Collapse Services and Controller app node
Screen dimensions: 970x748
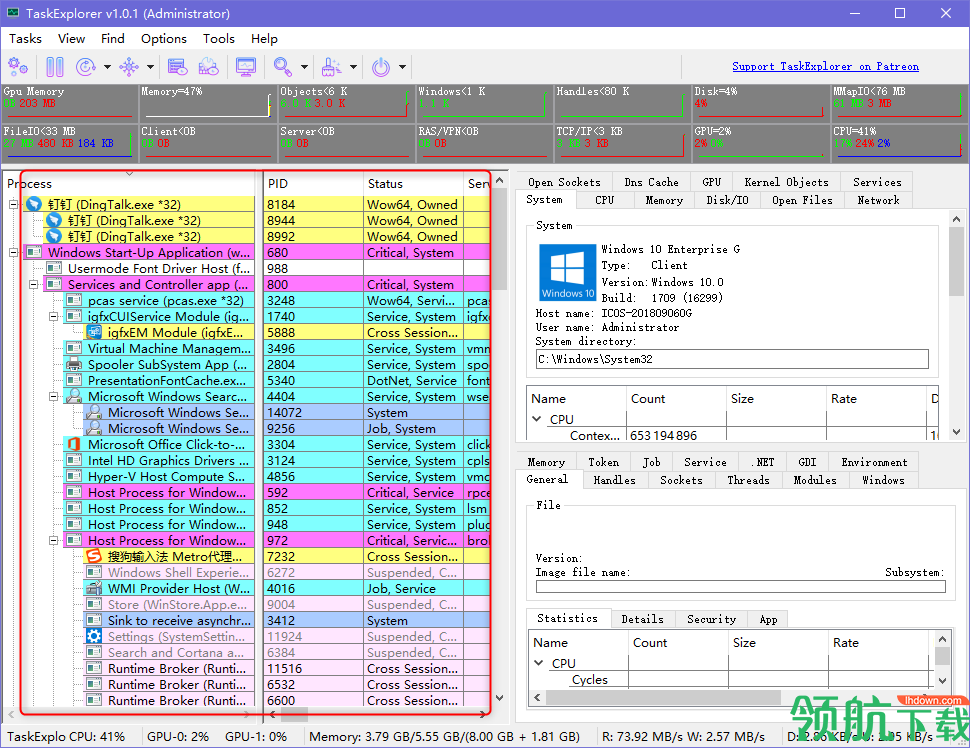pos(33,285)
